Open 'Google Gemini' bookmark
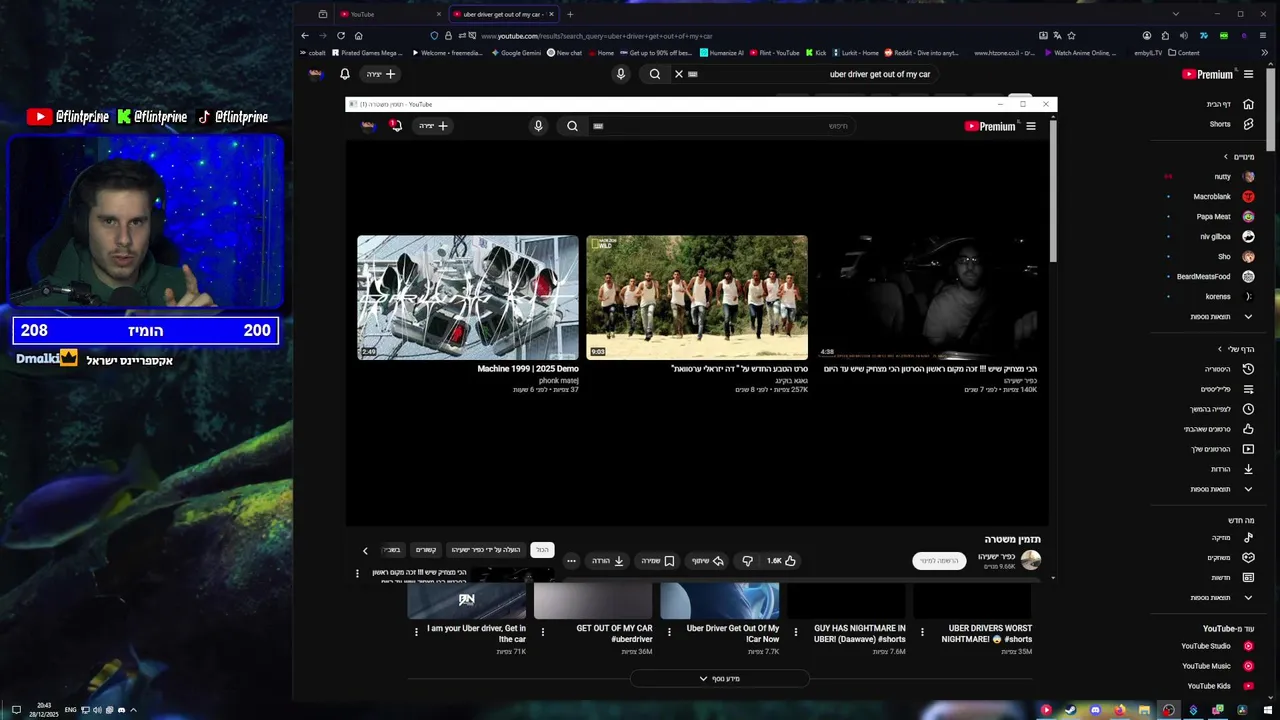1280x720 pixels. (517, 53)
